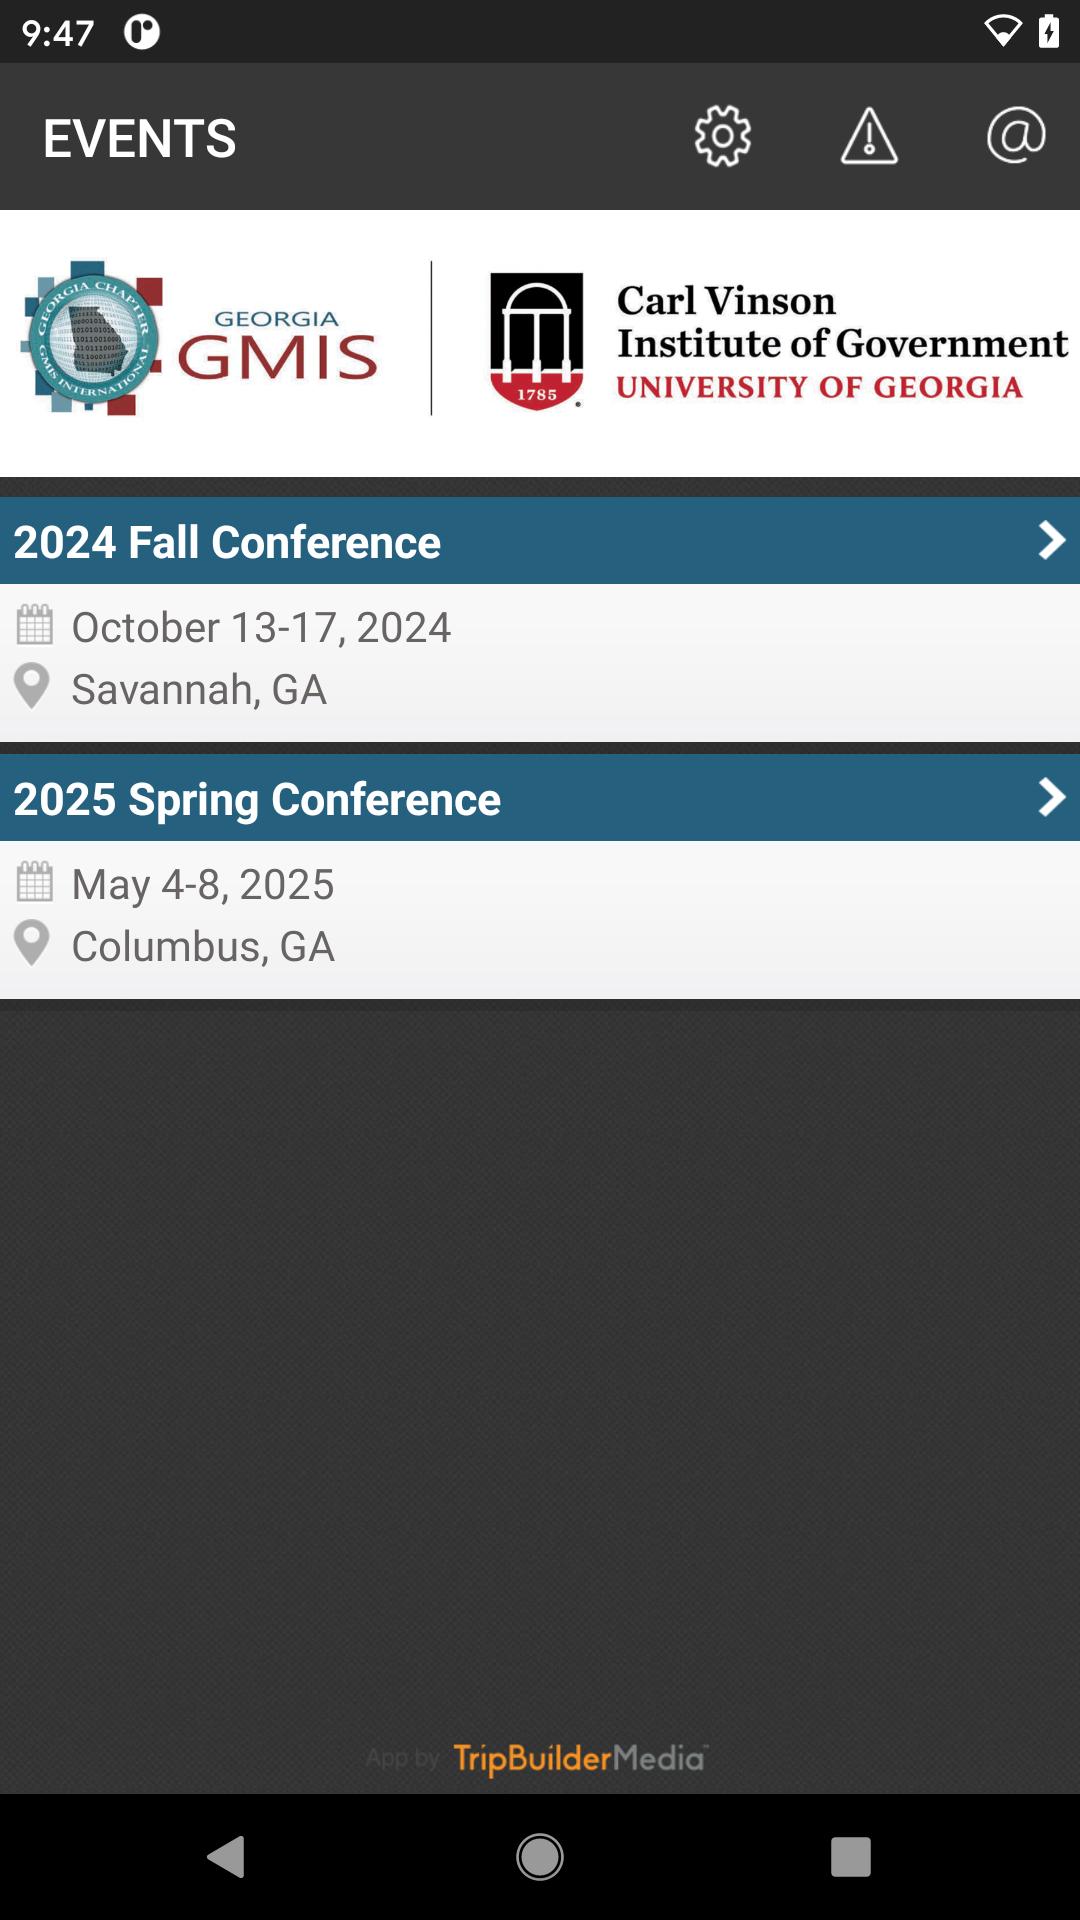Select the Columbus, GA location text
The image size is (1080, 1920).
203,946
